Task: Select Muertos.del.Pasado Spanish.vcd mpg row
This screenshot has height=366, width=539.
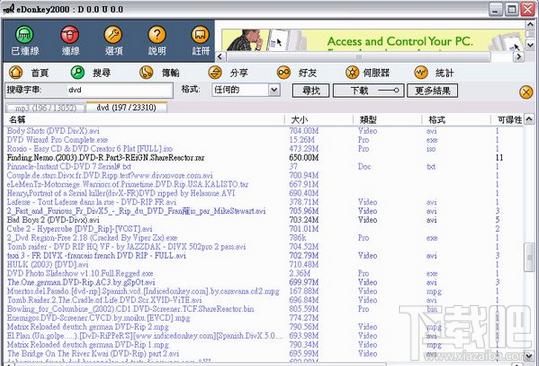Action: 265,291
